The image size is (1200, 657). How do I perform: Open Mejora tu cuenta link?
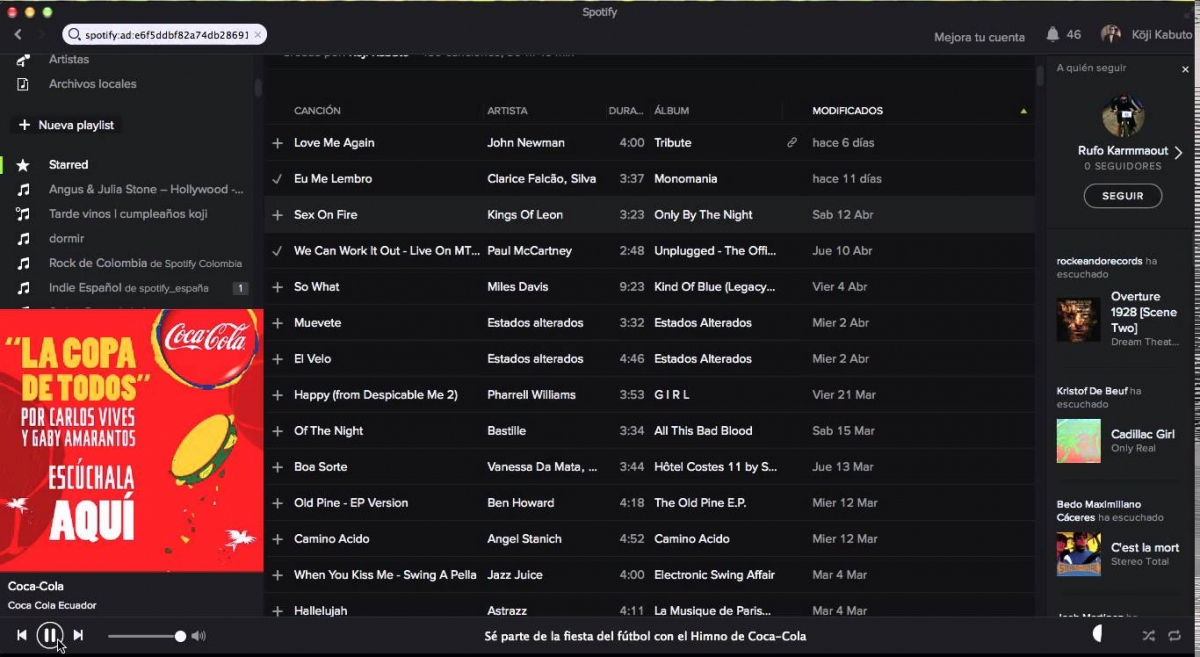pyautogui.click(x=979, y=37)
